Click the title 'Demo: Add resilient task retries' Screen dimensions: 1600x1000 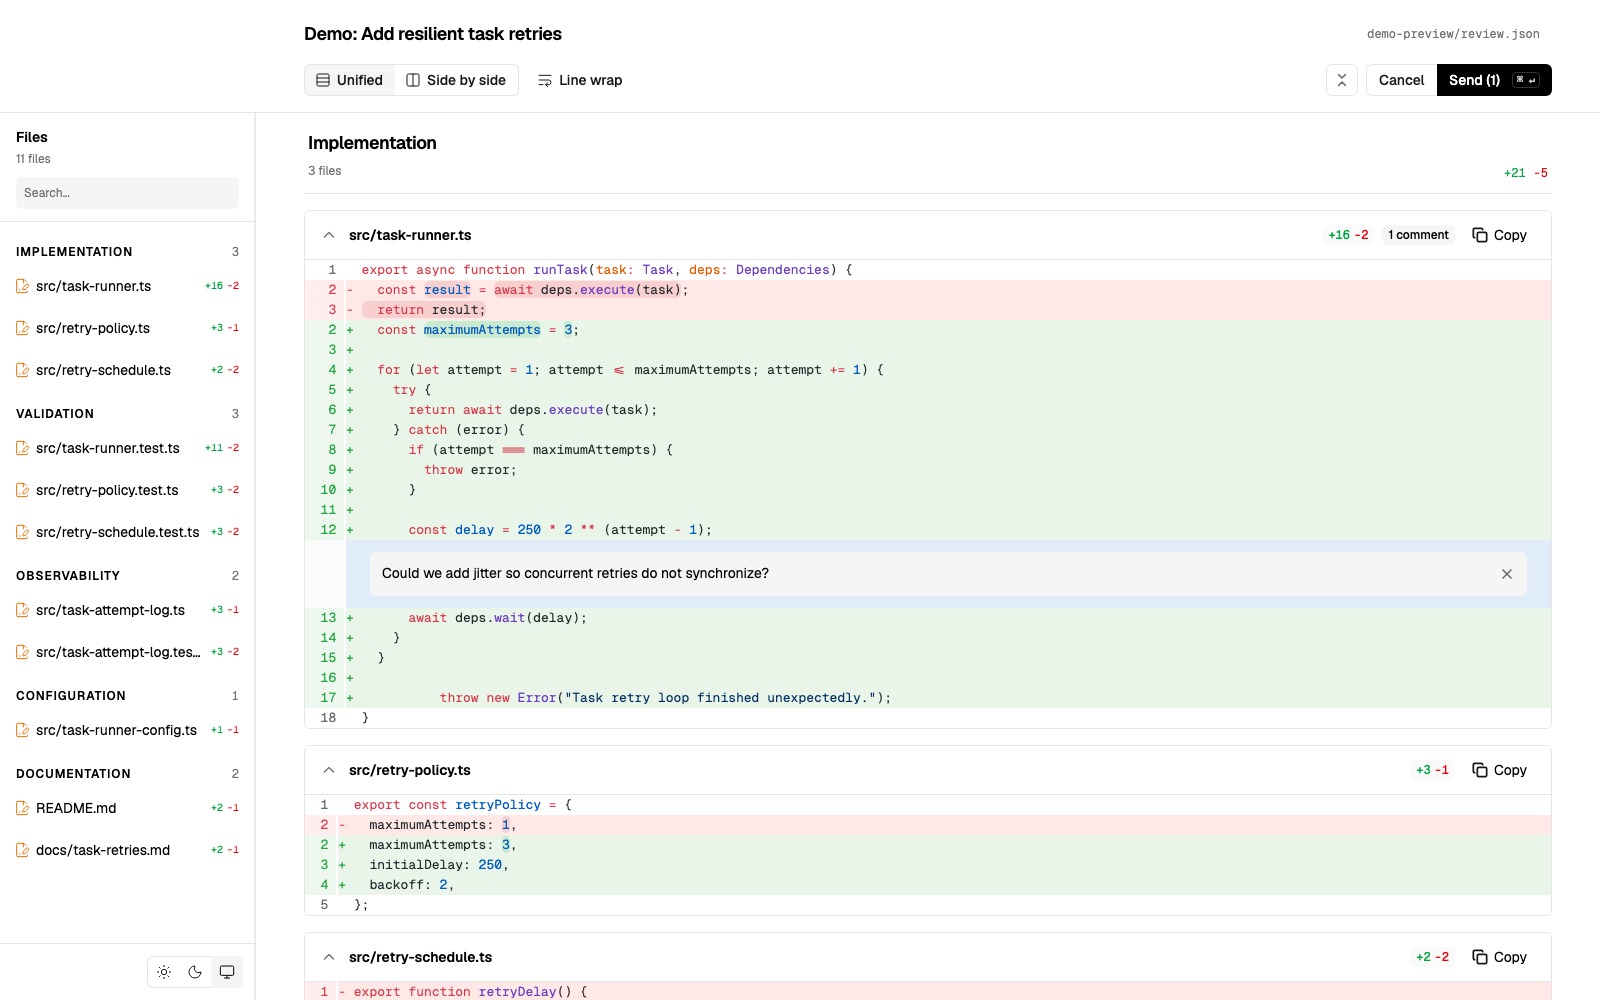click(x=433, y=34)
